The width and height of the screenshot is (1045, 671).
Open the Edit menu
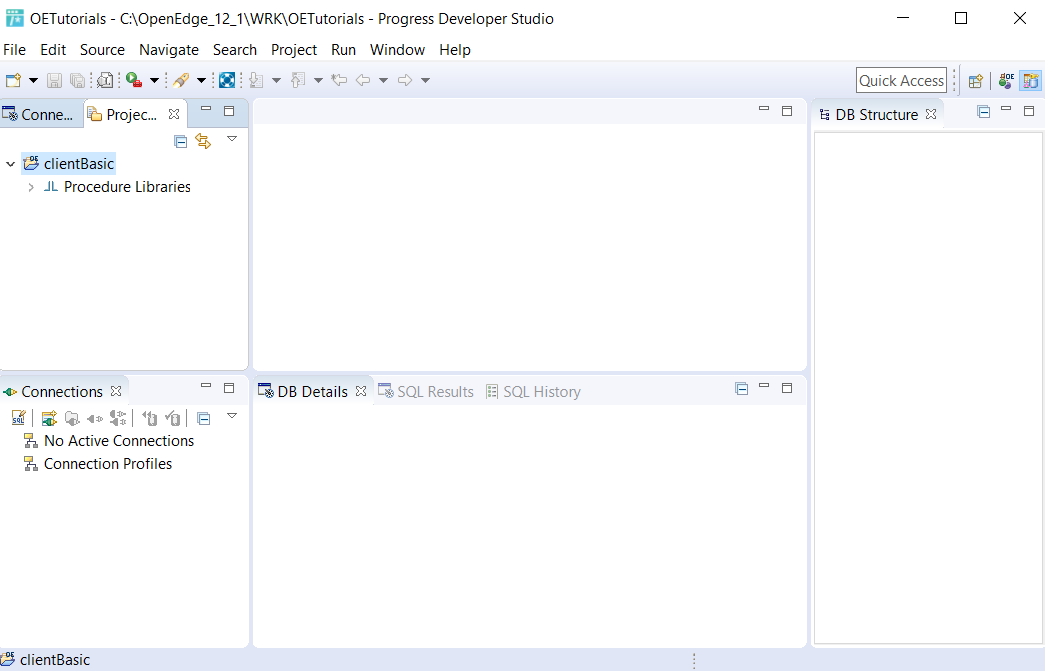(53, 50)
